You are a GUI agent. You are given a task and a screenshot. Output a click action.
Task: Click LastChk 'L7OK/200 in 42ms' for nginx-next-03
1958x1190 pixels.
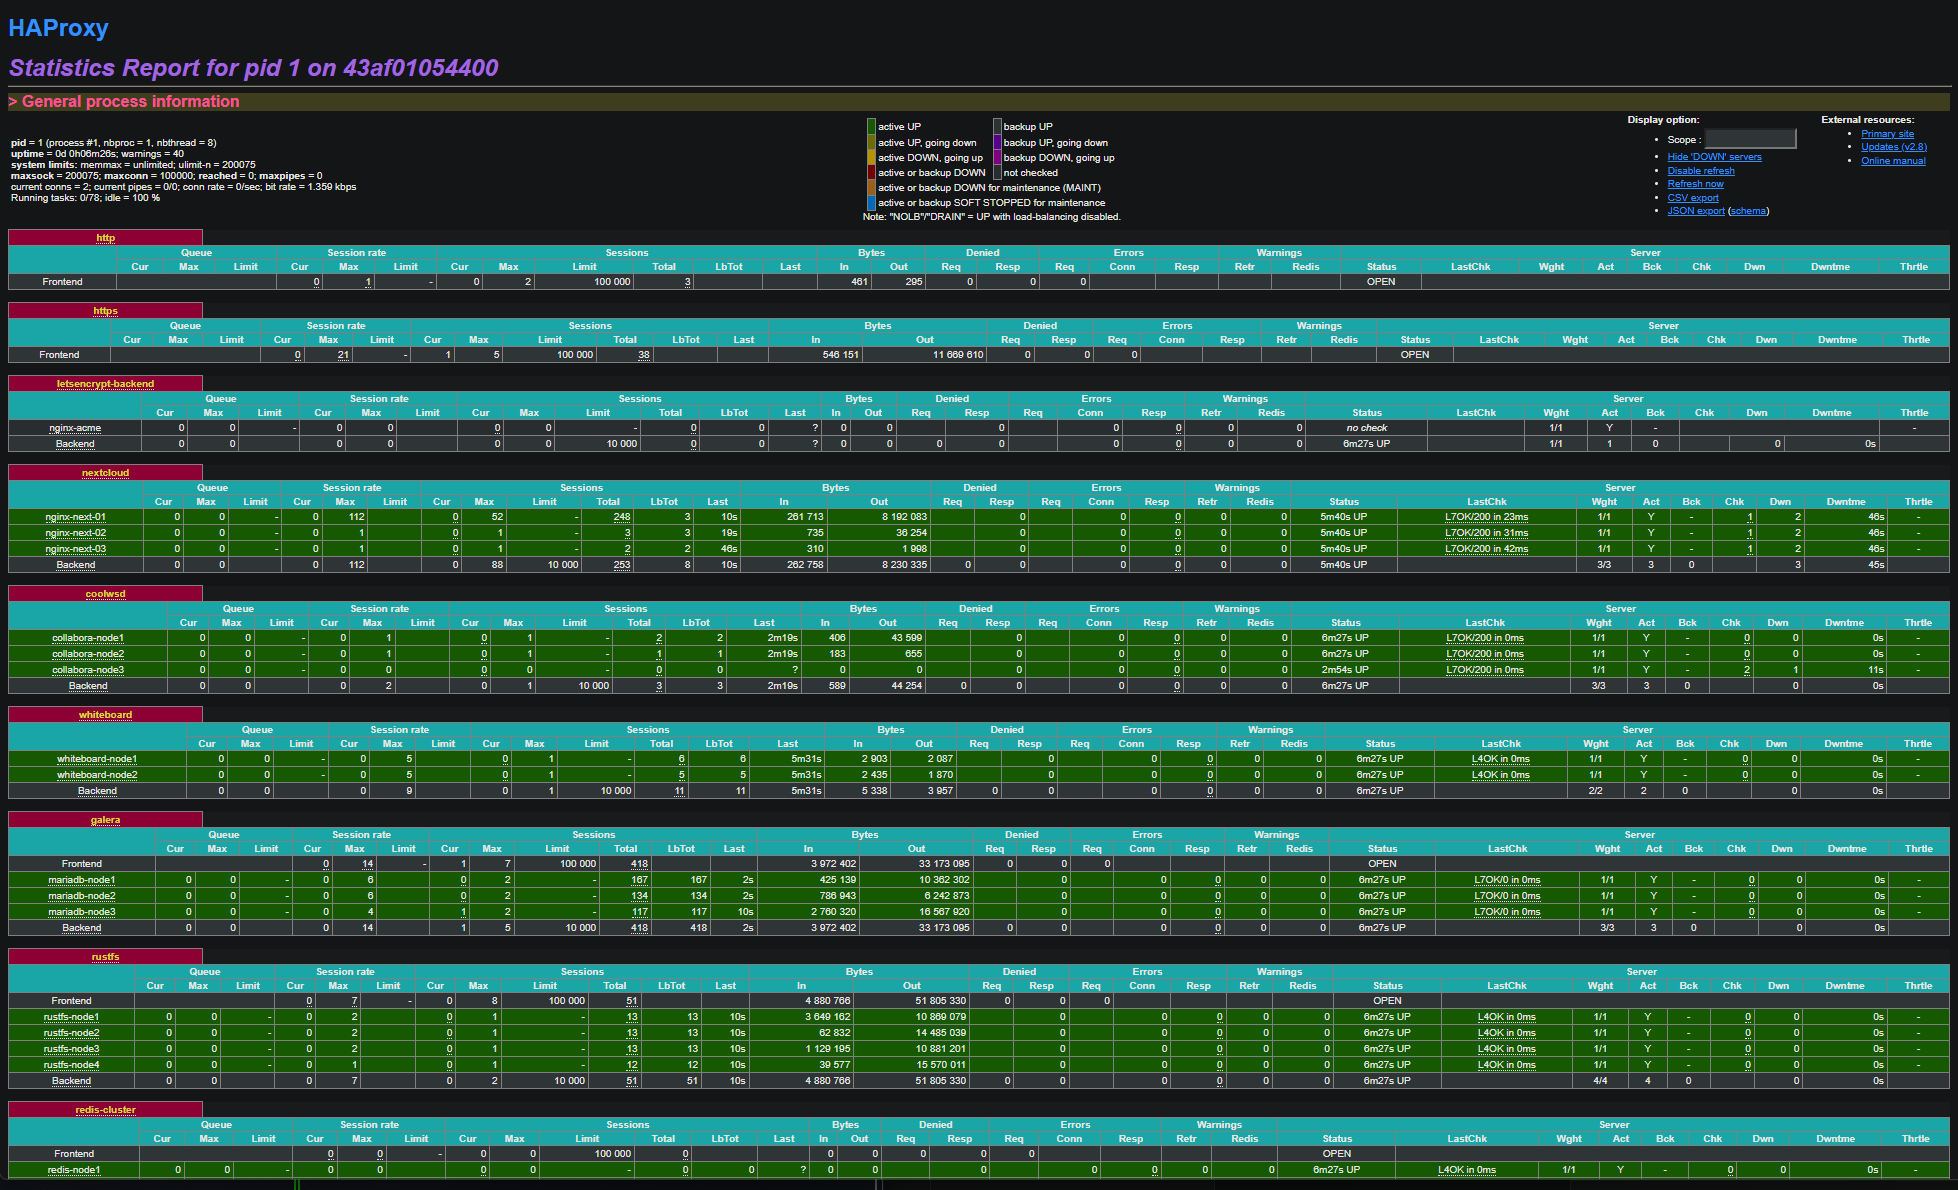coord(1486,549)
